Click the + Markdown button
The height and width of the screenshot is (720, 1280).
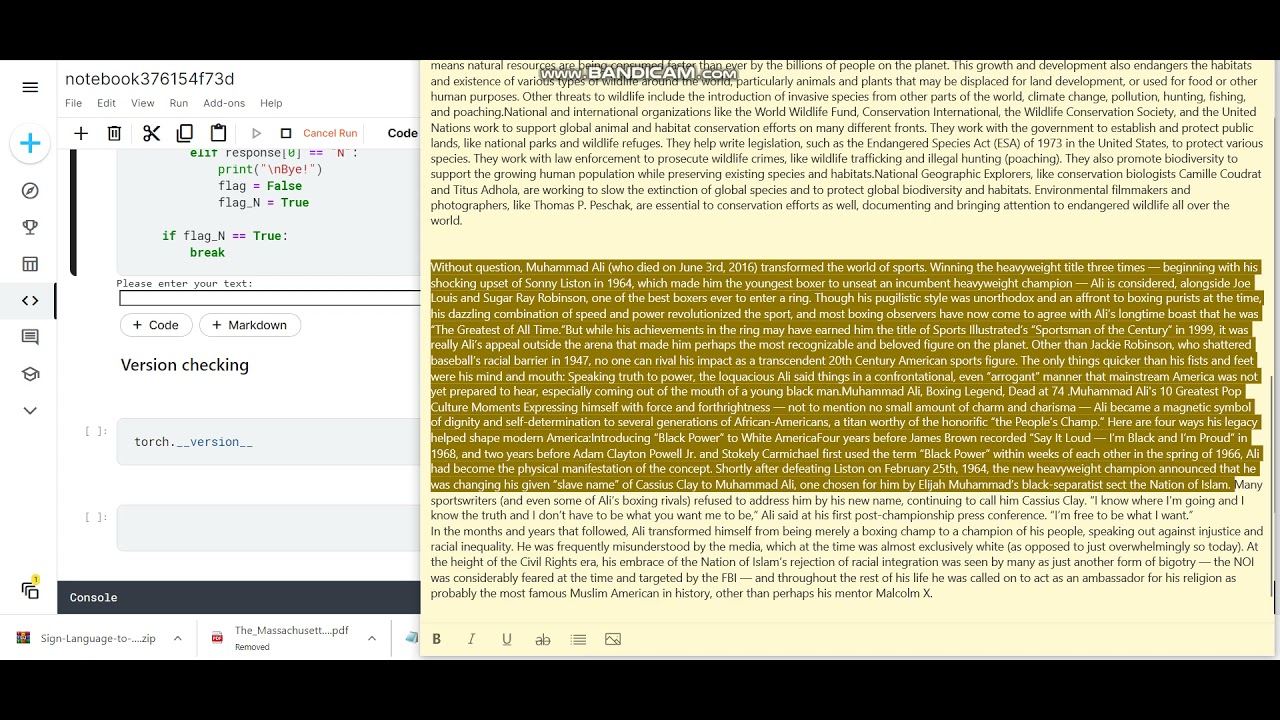pyautogui.click(x=250, y=325)
